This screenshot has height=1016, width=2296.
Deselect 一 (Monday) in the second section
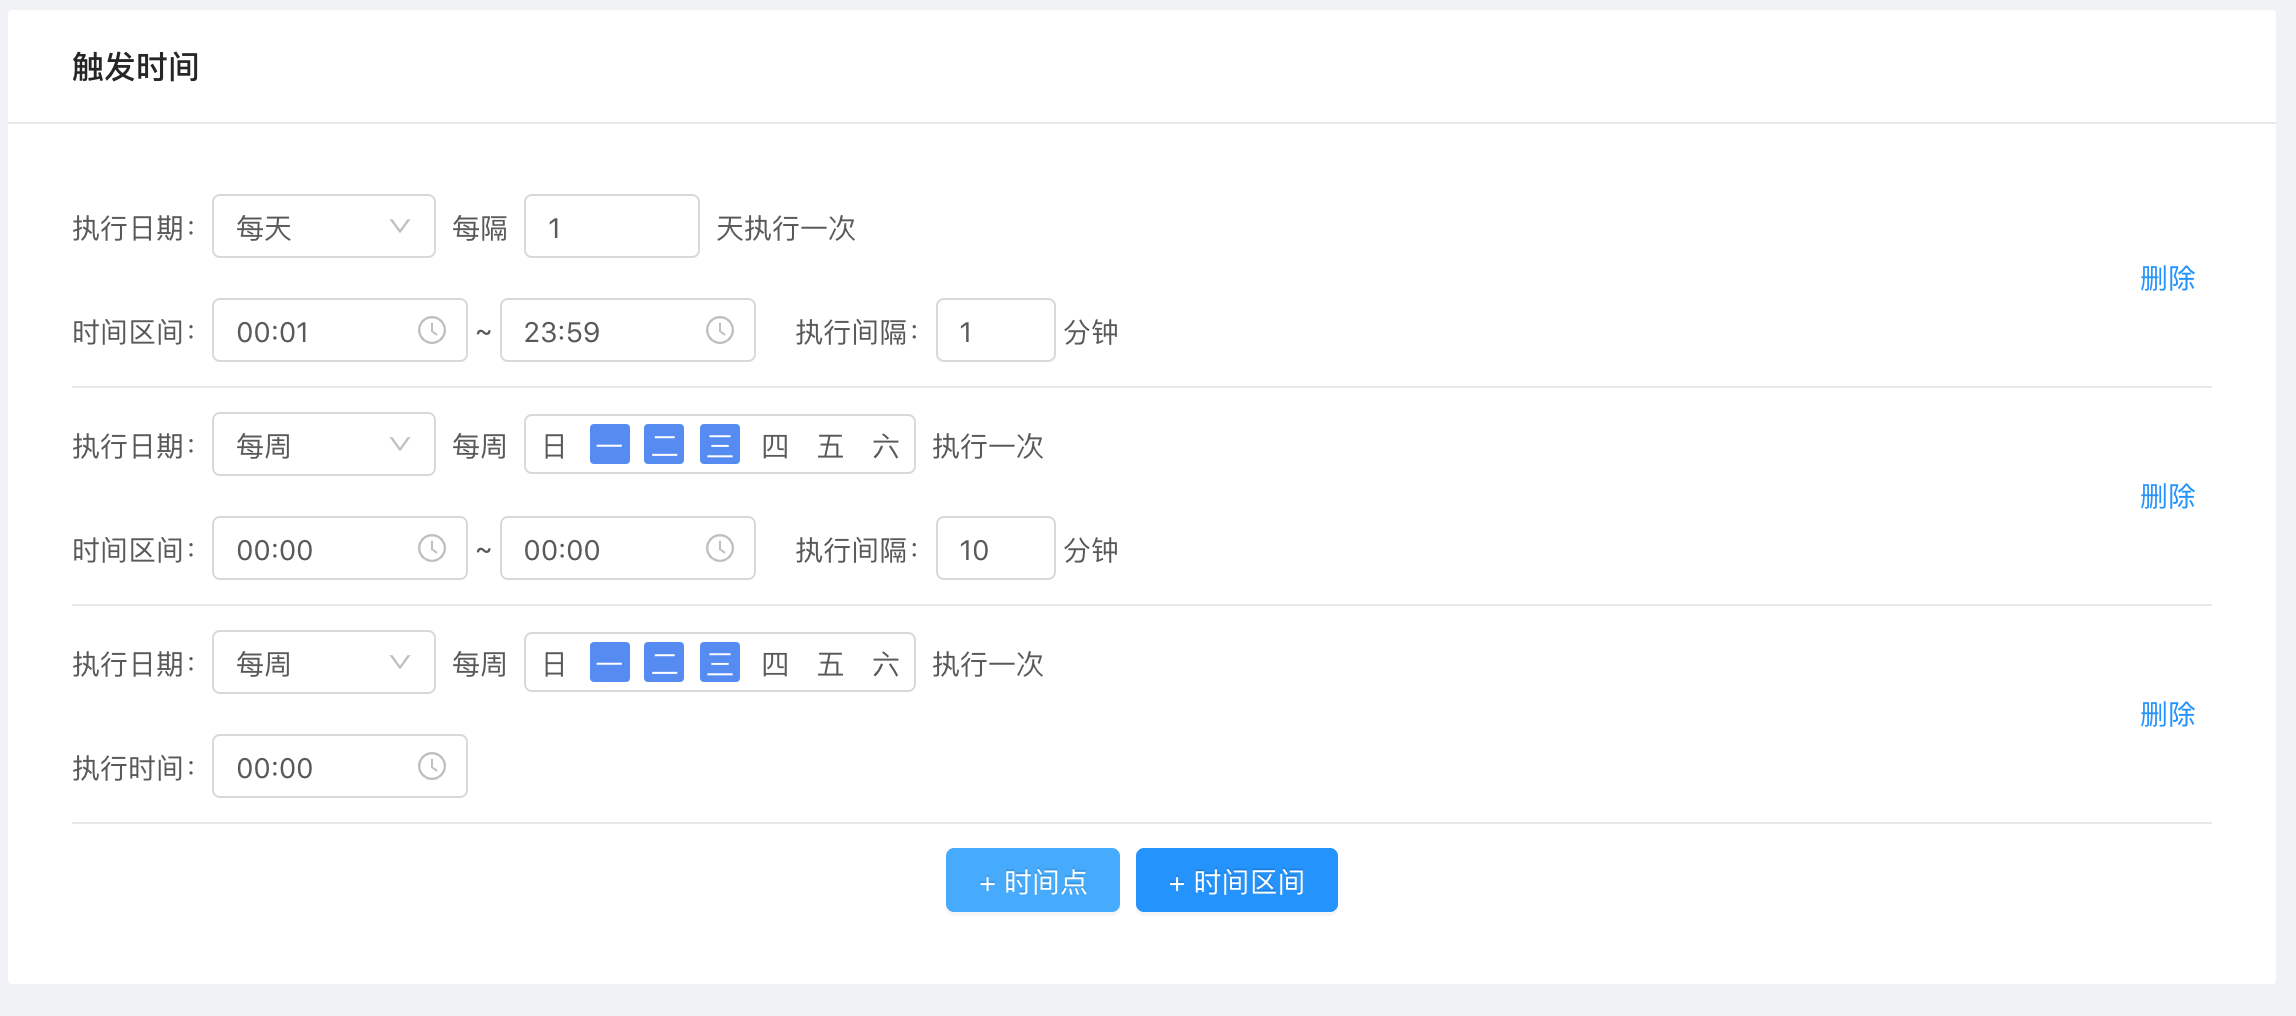609,445
